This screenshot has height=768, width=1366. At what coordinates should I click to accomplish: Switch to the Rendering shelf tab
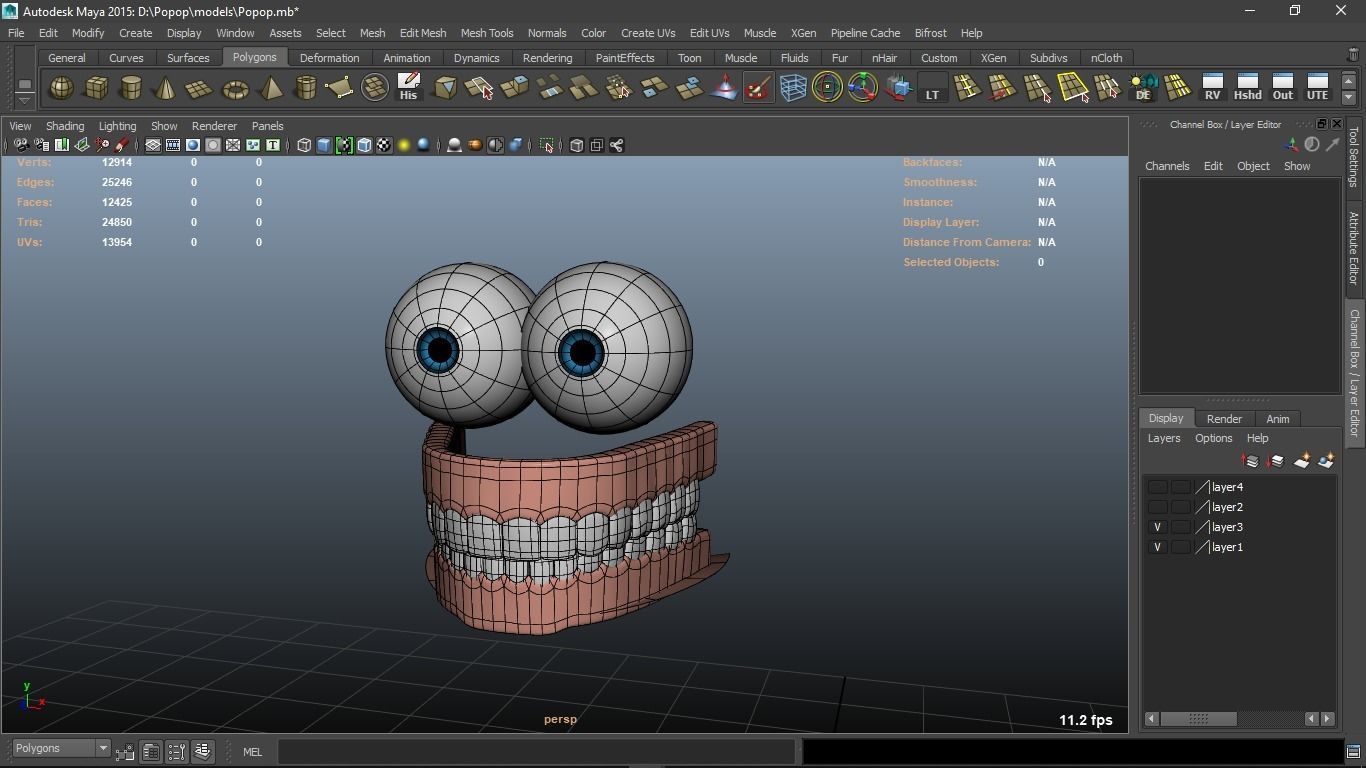point(548,58)
